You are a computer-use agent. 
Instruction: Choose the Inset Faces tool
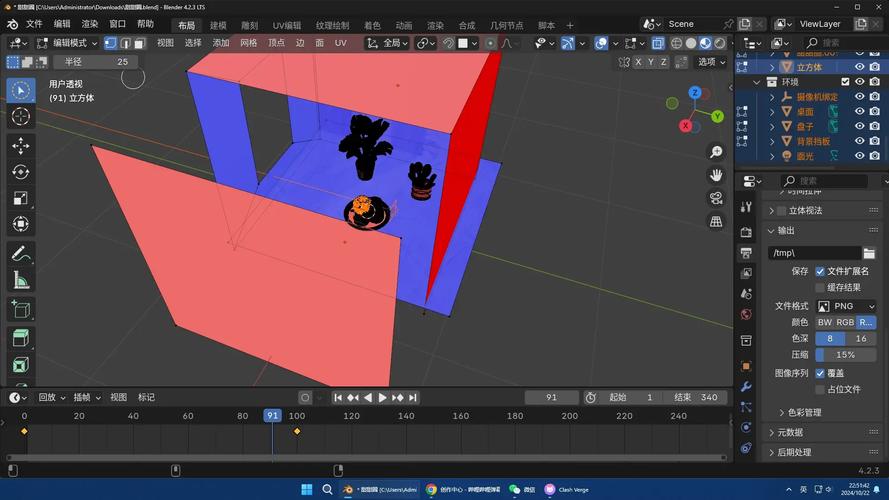click(21, 365)
